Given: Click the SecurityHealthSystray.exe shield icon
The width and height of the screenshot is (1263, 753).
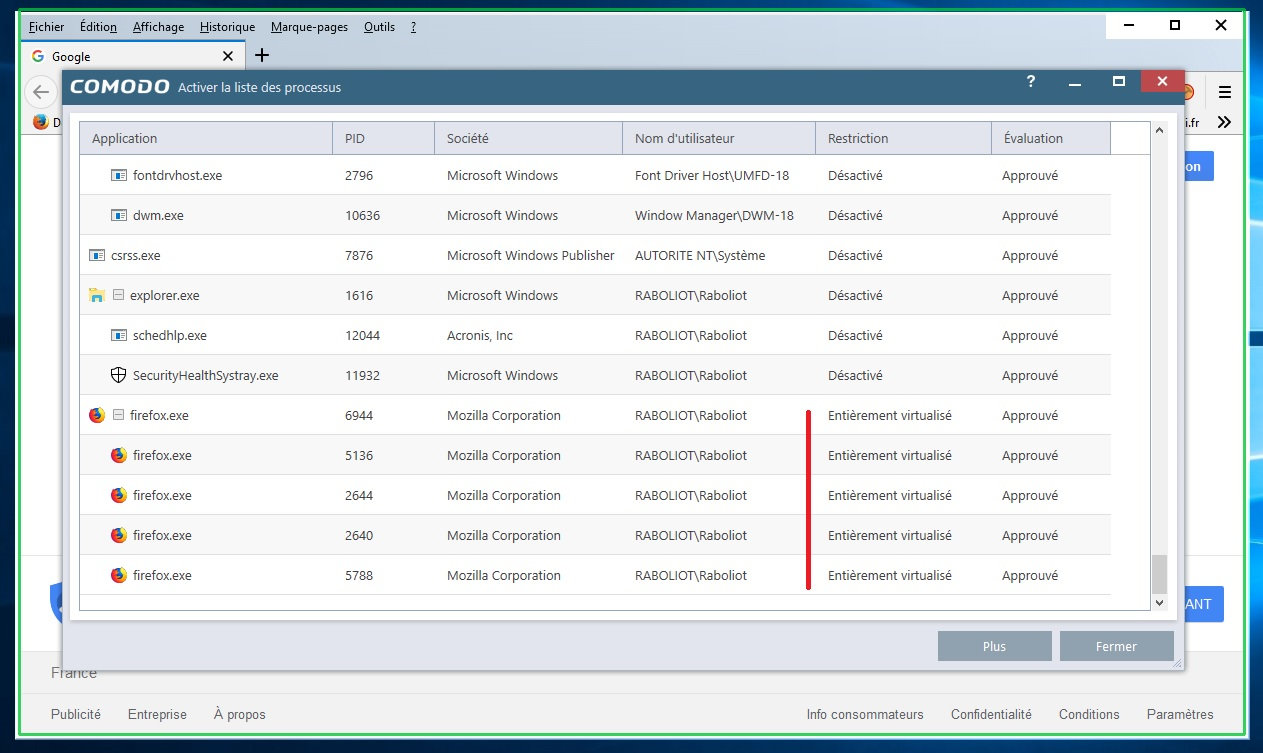Looking at the screenshot, I should tap(119, 375).
